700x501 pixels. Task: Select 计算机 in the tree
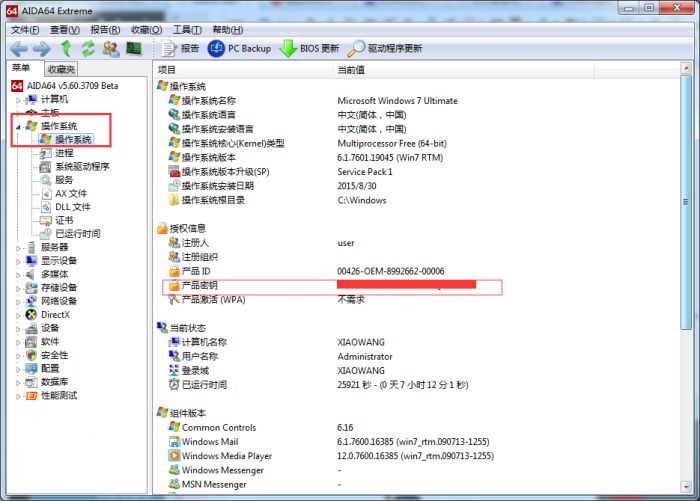(54, 99)
